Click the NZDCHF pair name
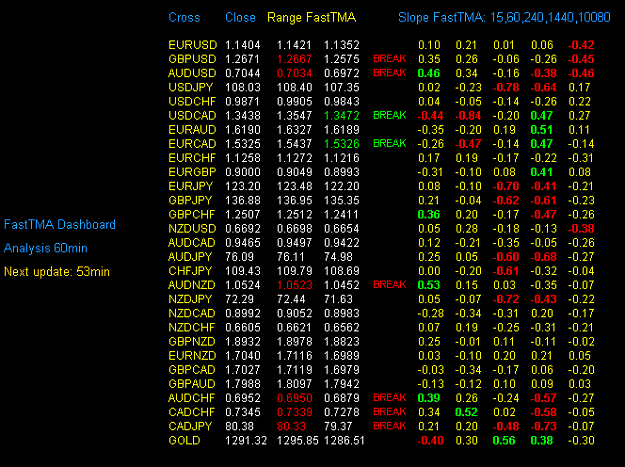This screenshot has width=625, height=467. [x=192, y=328]
